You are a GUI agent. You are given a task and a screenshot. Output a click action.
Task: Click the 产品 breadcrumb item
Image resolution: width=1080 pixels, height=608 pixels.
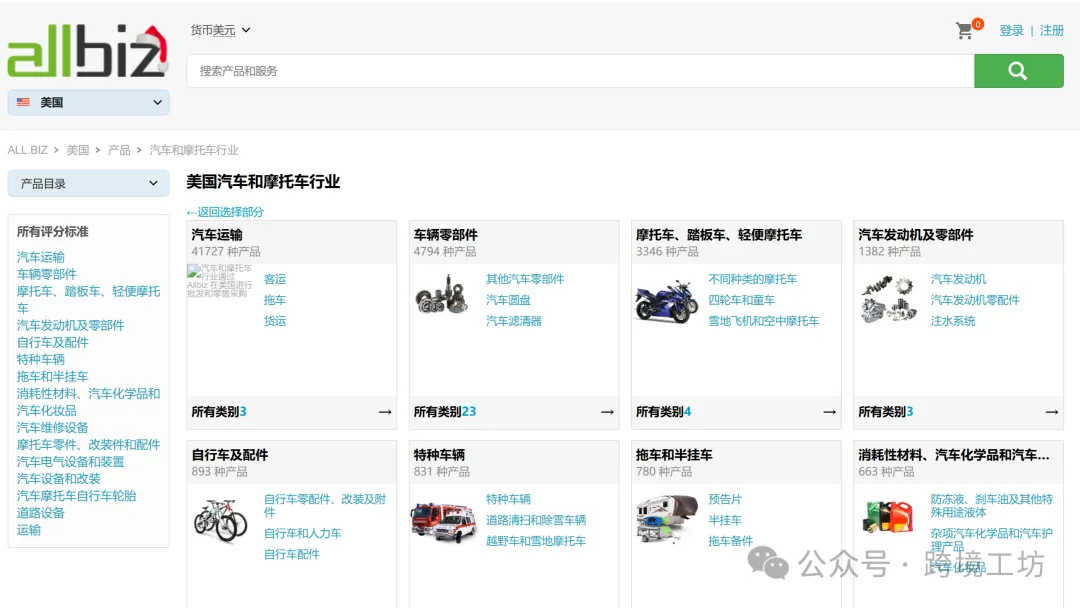[x=118, y=149]
